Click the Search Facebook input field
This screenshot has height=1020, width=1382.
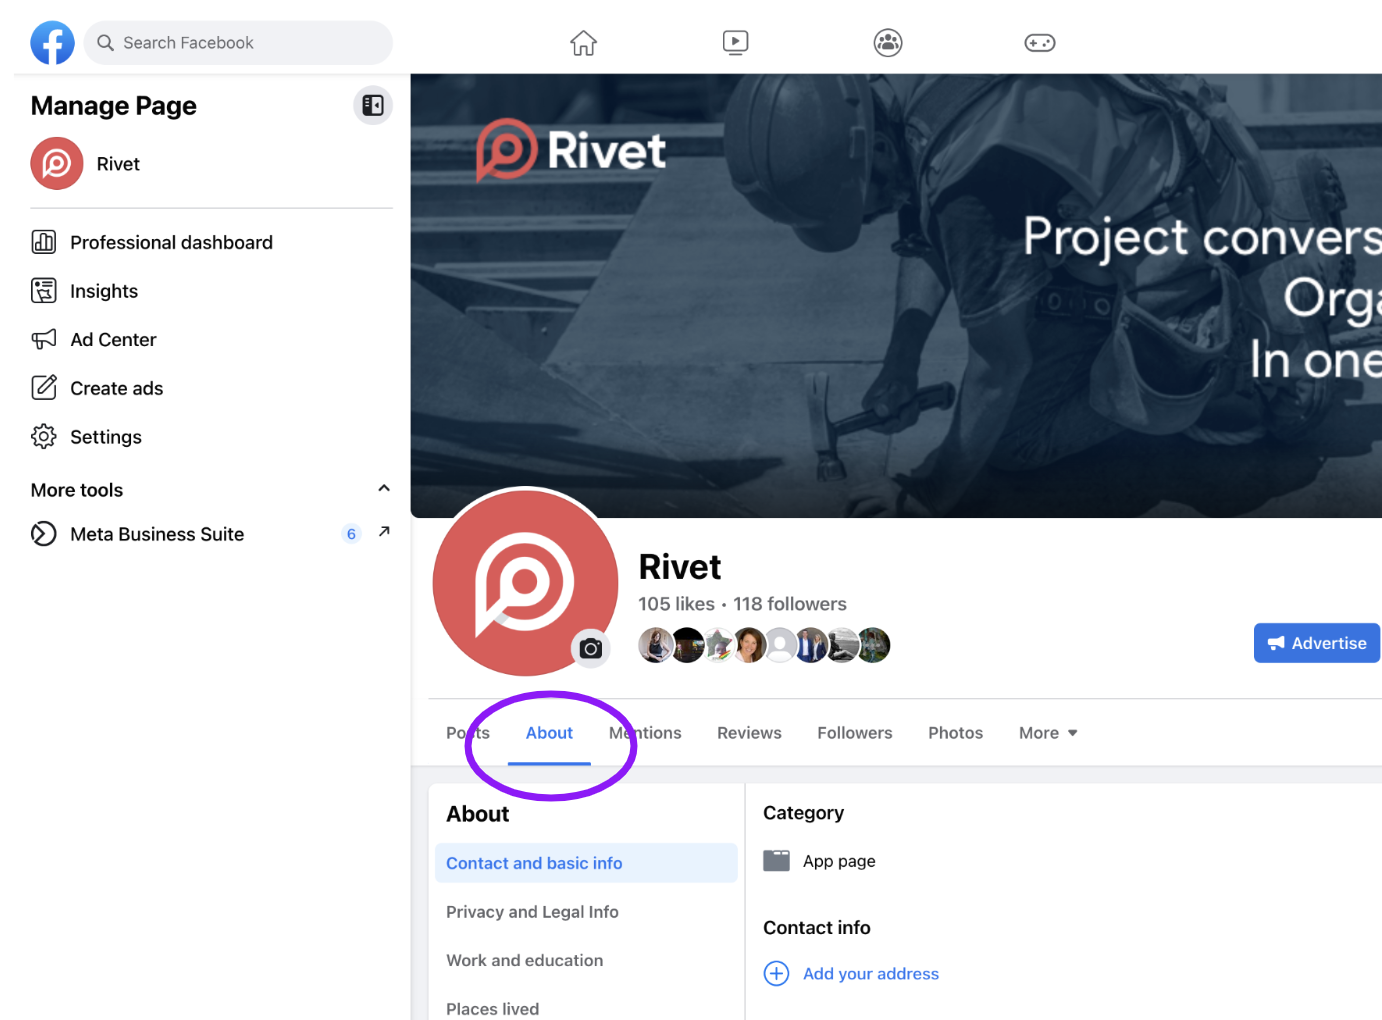pyautogui.click(x=239, y=43)
